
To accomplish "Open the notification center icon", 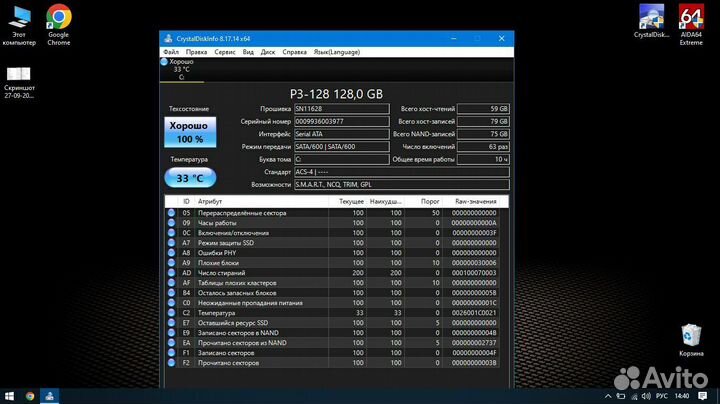I will 703,396.
